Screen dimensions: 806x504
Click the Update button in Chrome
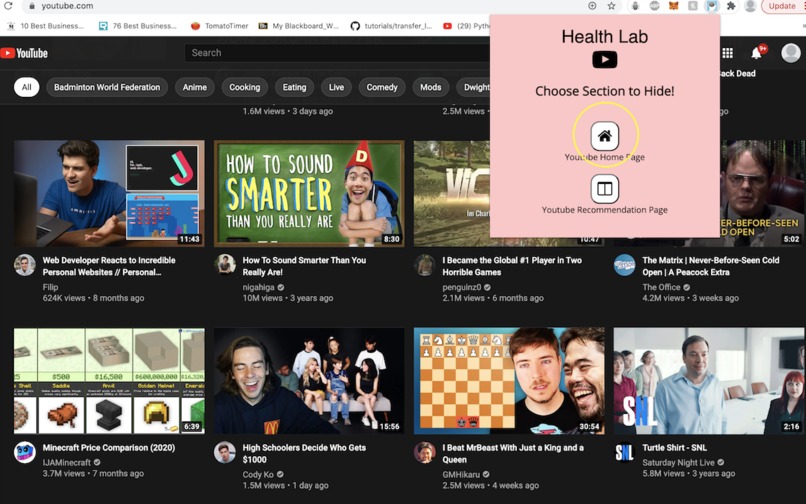pyautogui.click(x=782, y=6)
